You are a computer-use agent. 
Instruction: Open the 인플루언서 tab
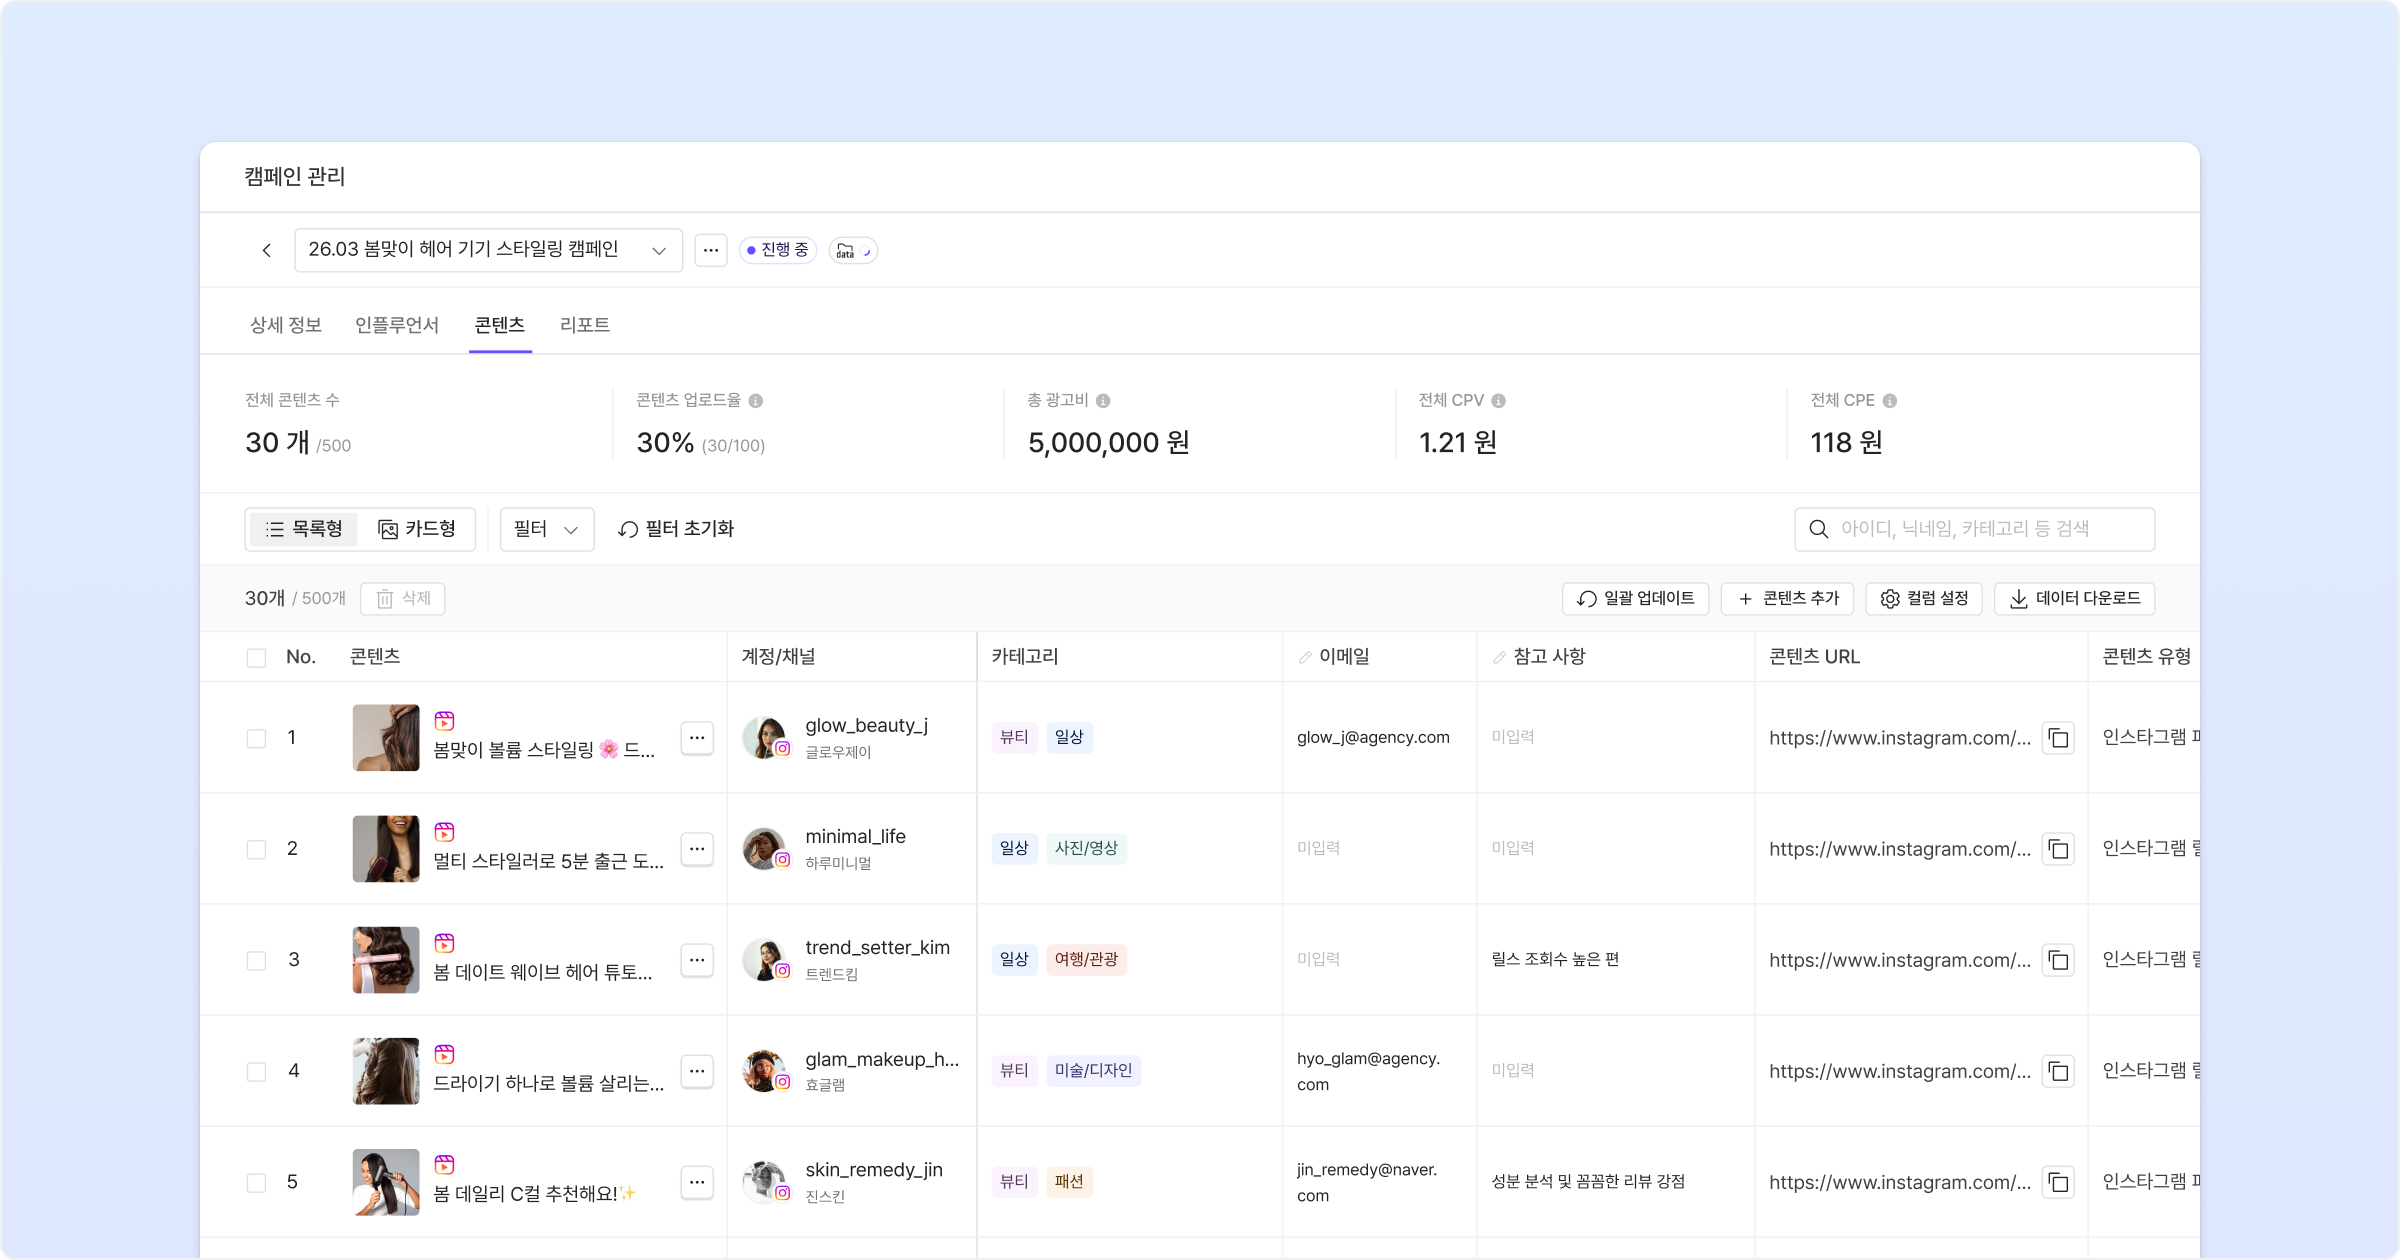click(397, 325)
